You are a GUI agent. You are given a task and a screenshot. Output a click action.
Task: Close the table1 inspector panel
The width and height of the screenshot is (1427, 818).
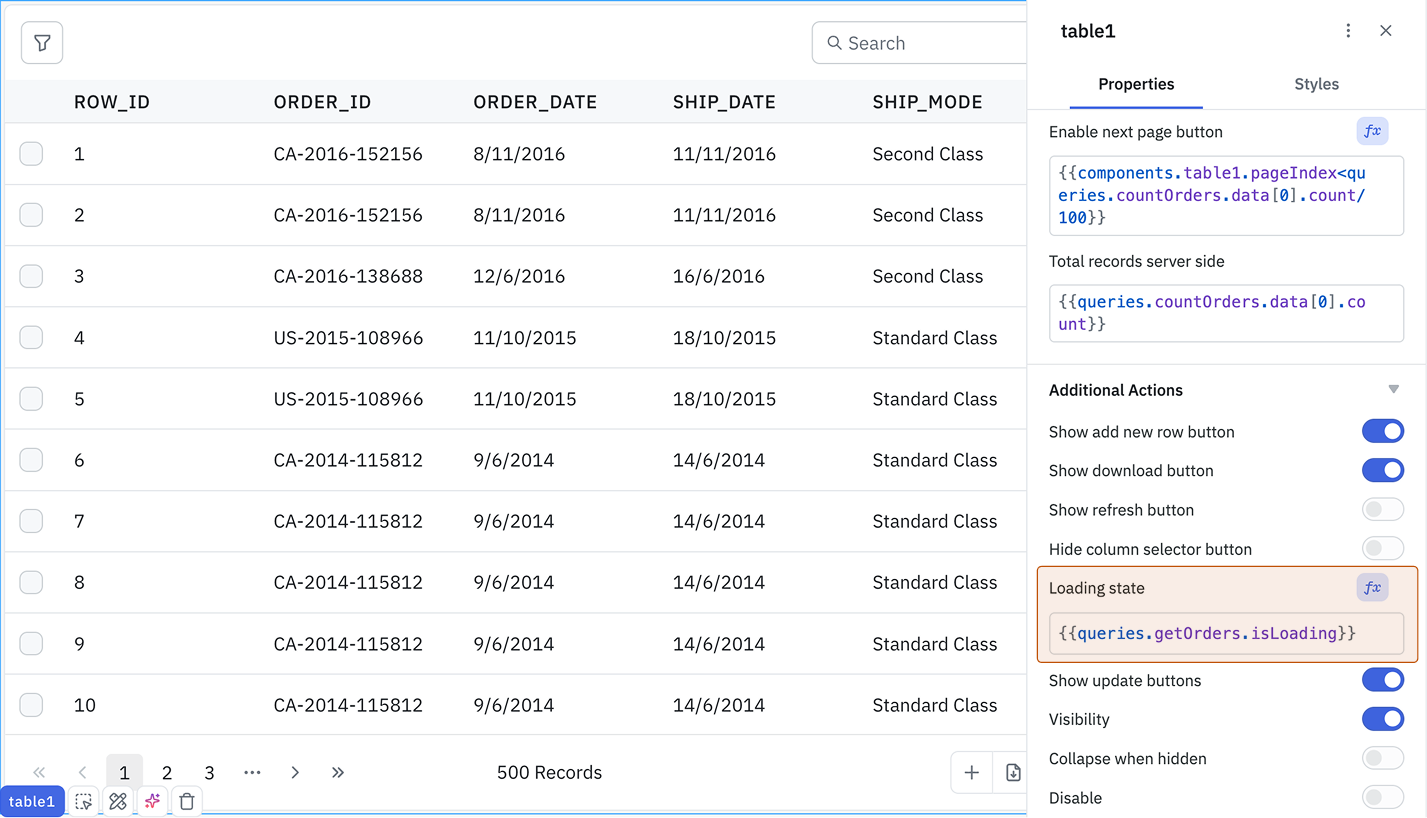tap(1385, 31)
